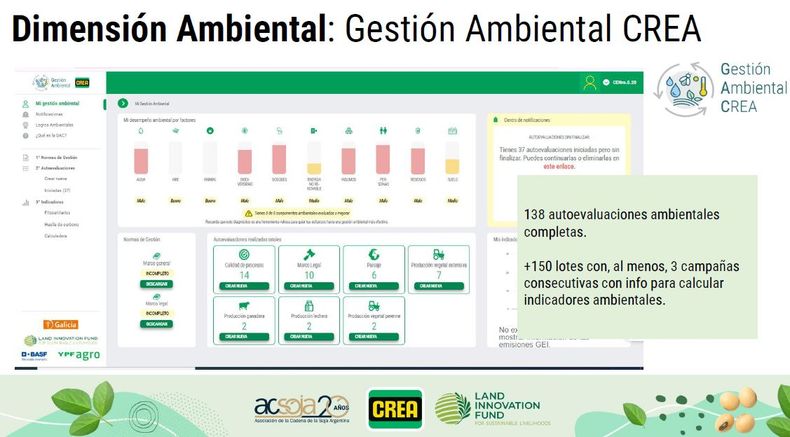Select Calculadora under Indicadores
The width and height of the screenshot is (790, 437).
[55, 236]
